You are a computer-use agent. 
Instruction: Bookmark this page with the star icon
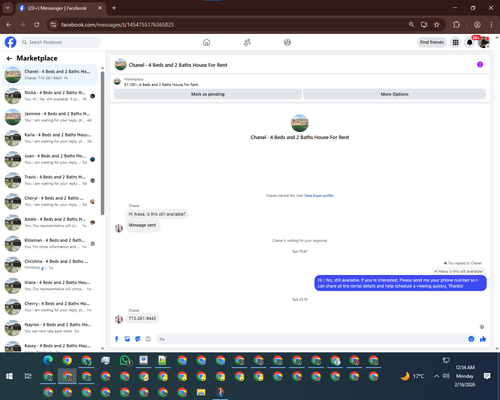point(437,25)
